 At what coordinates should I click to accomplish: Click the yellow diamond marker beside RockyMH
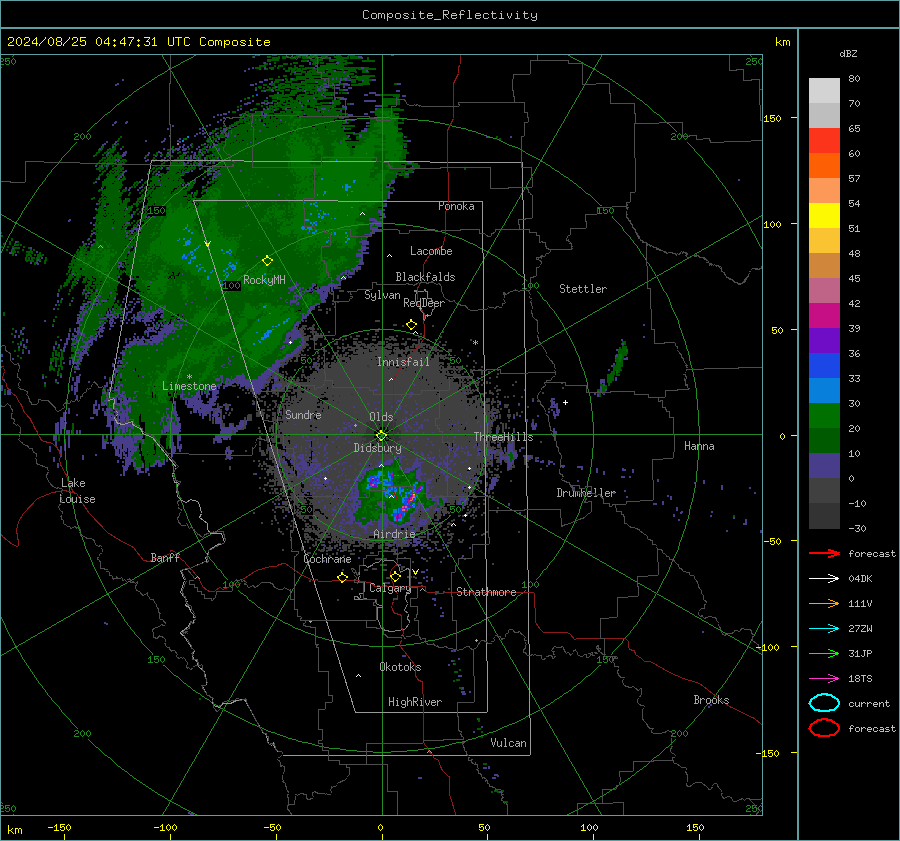[267, 261]
